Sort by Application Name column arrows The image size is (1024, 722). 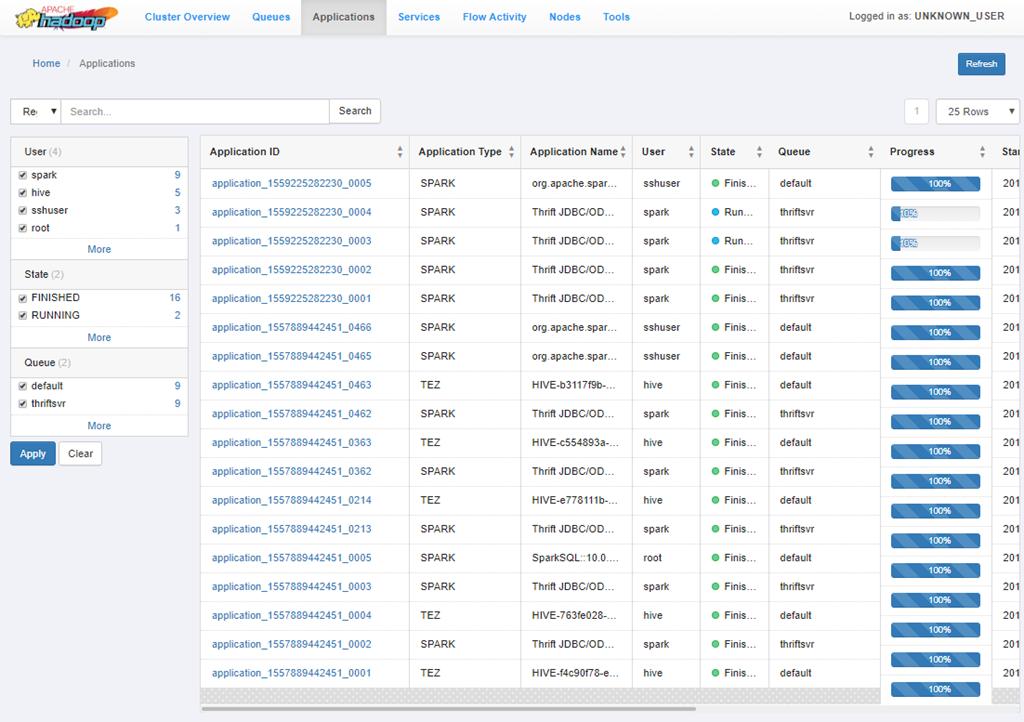[x=623, y=152]
